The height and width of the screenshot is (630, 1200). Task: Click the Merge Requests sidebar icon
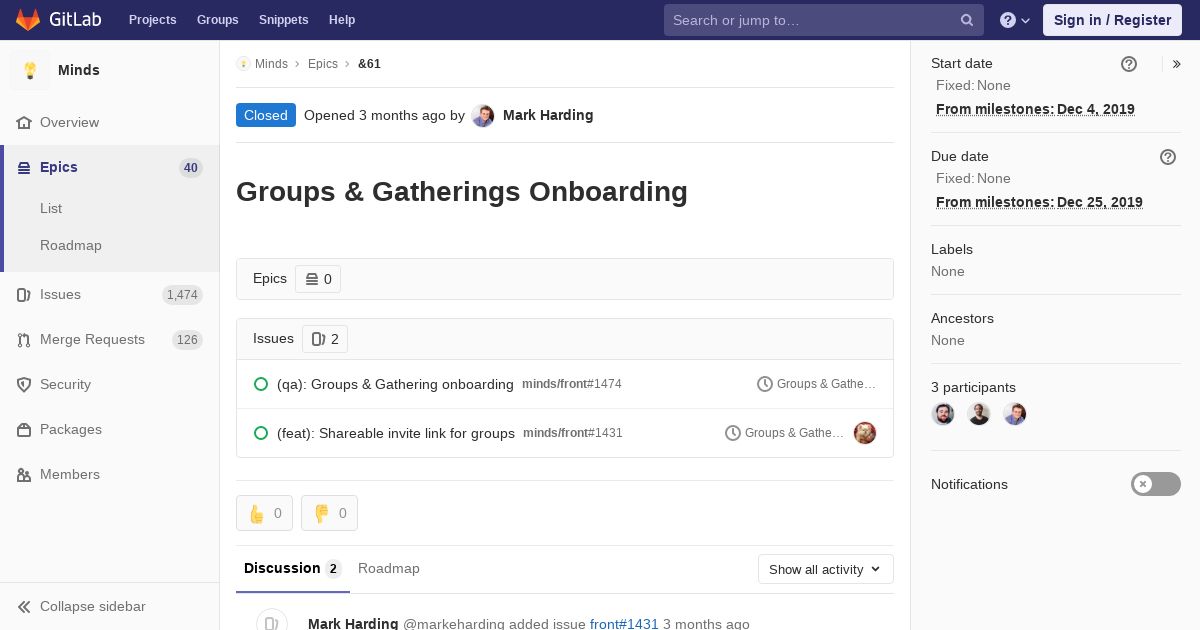(24, 339)
